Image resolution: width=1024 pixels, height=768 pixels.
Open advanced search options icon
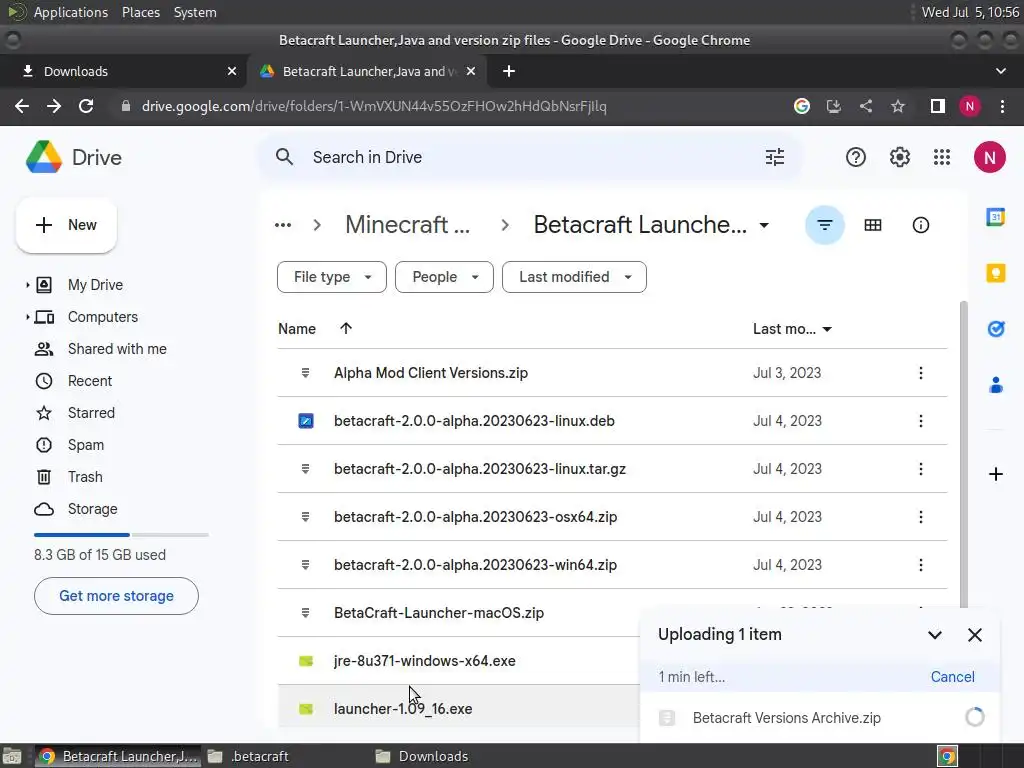point(775,157)
